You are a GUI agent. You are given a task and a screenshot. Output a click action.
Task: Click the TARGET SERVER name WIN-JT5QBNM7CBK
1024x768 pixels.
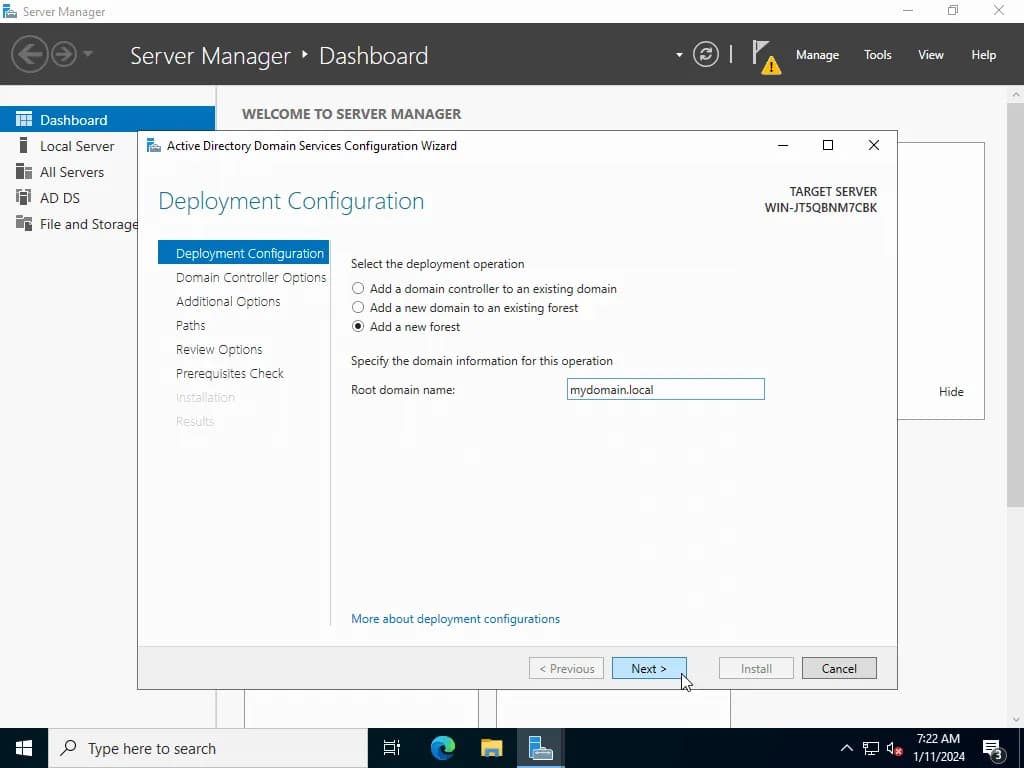(x=821, y=208)
